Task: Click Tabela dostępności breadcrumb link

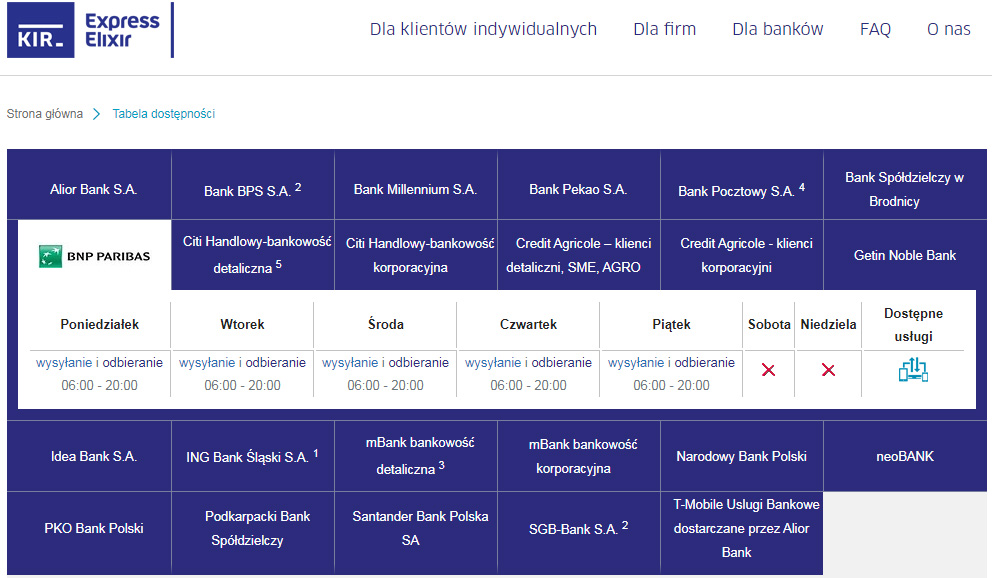Action: [x=164, y=114]
